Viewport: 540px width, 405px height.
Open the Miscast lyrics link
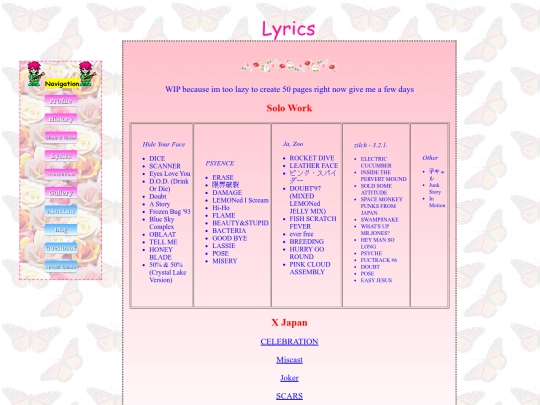click(x=289, y=360)
